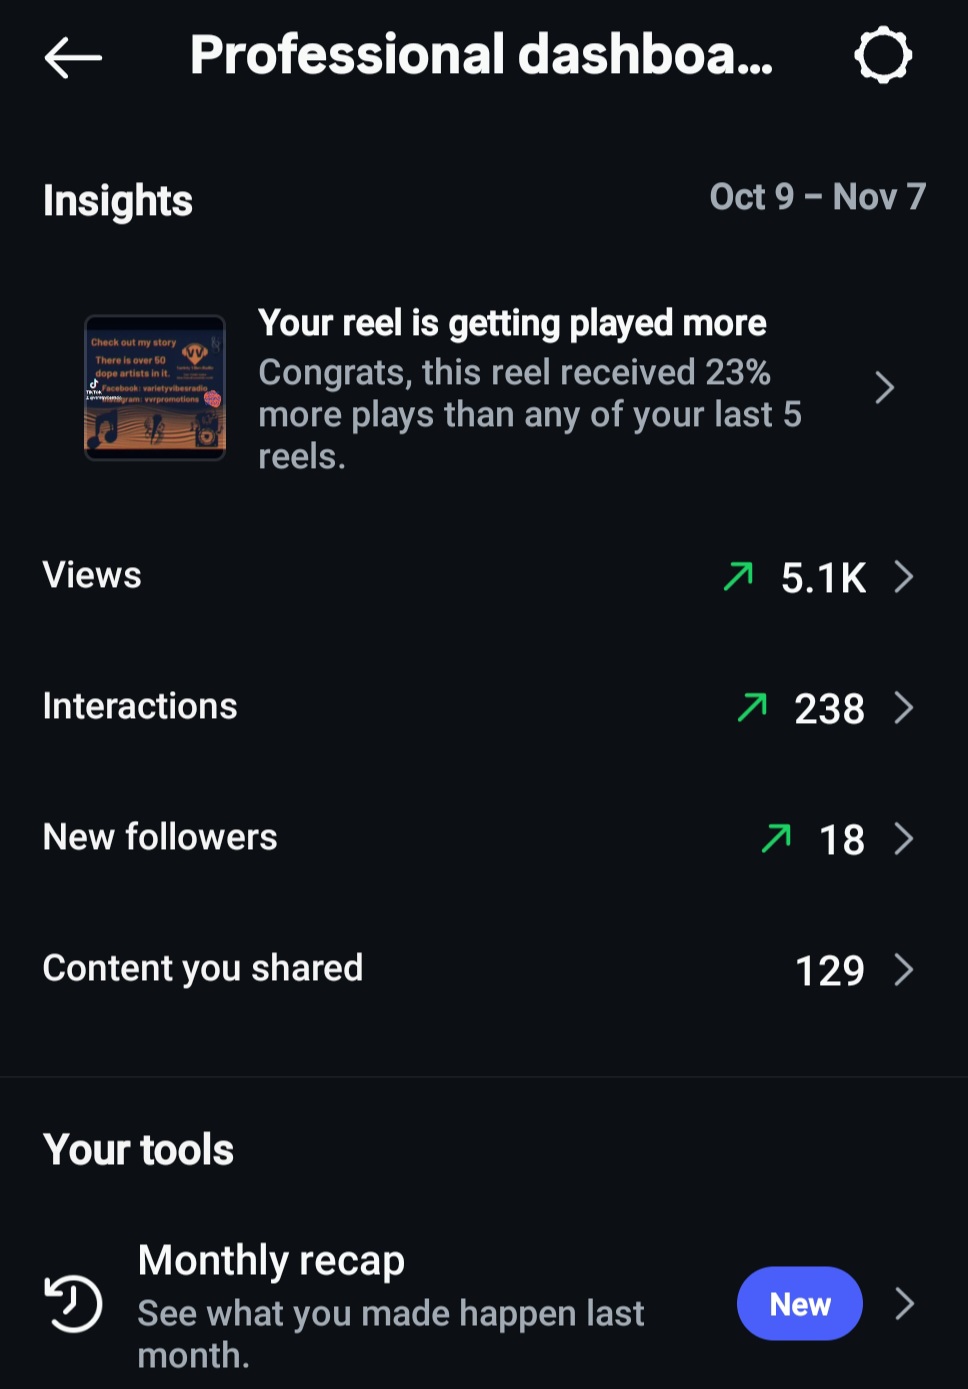The height and width of the screenshot is (1389, 968).
Task: Expand the Content you shared chevron
Action: click(904, 969)
